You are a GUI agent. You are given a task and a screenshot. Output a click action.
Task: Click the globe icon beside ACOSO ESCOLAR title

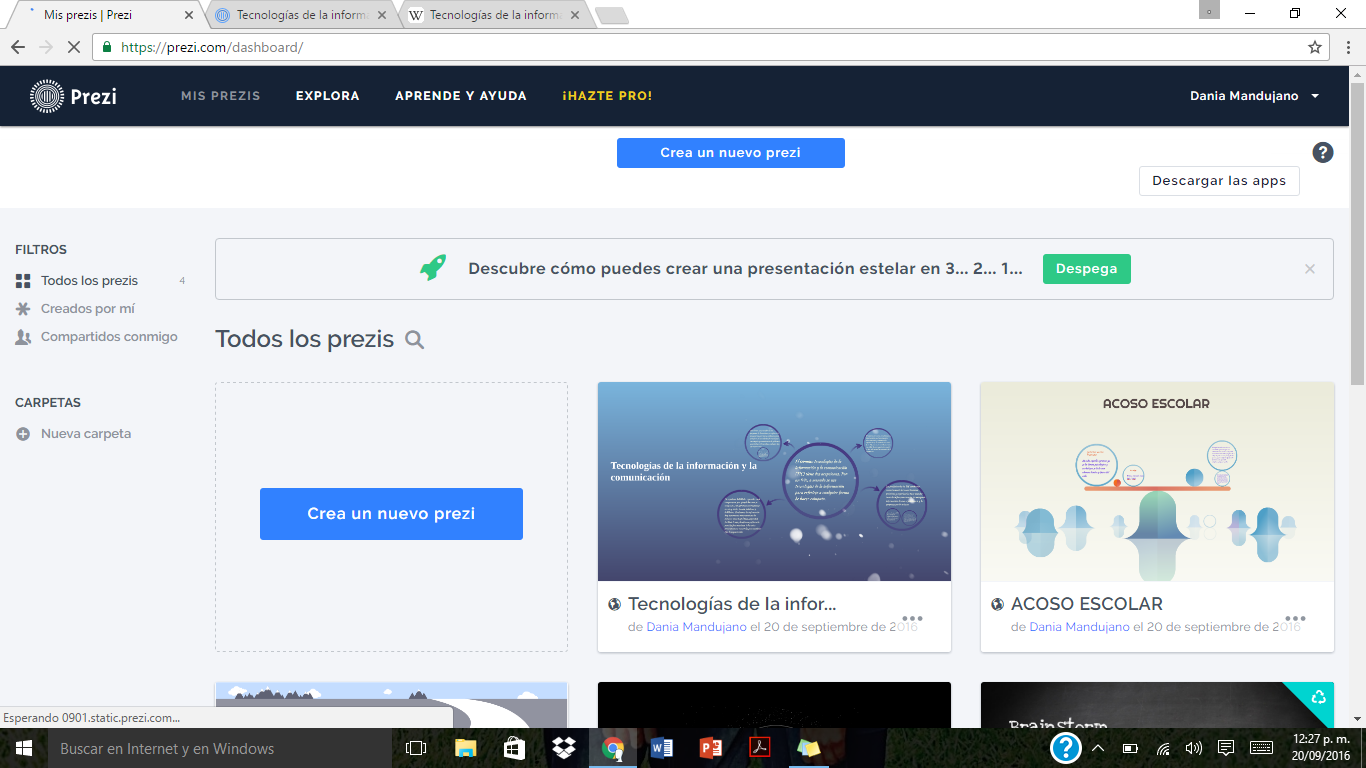[x=998, y=604]
